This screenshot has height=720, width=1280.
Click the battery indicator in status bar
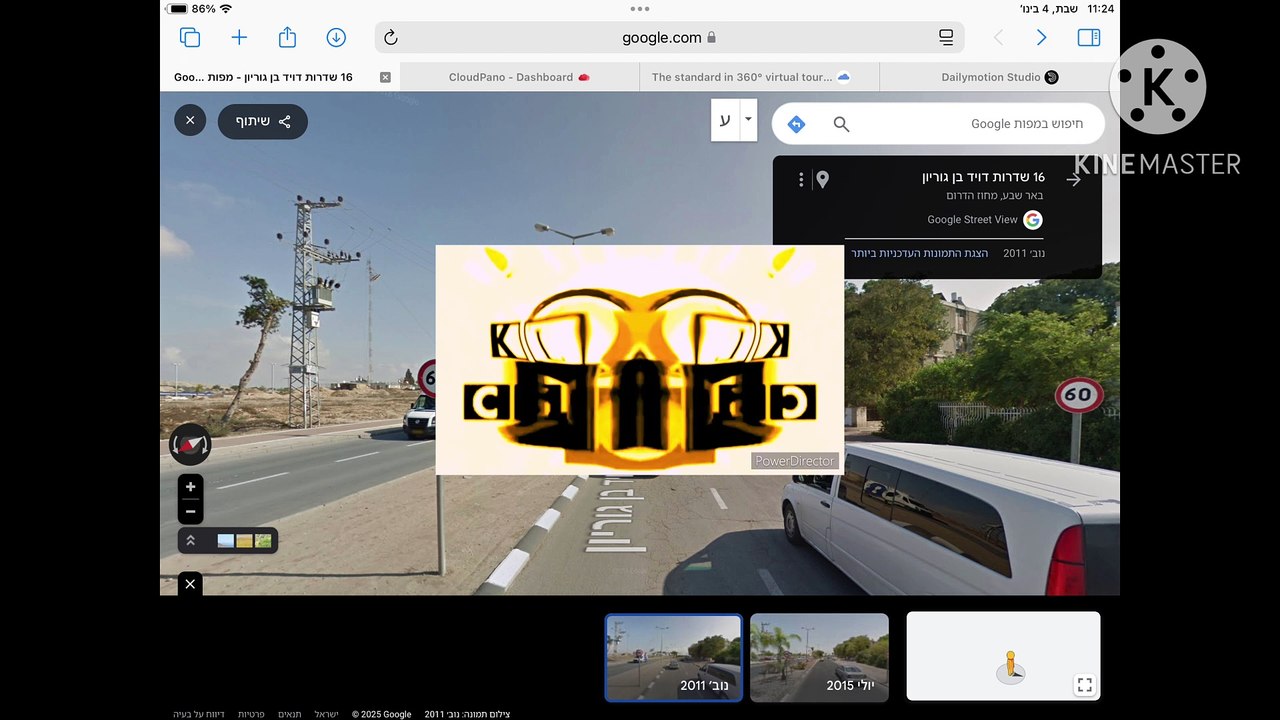(176, 8)
